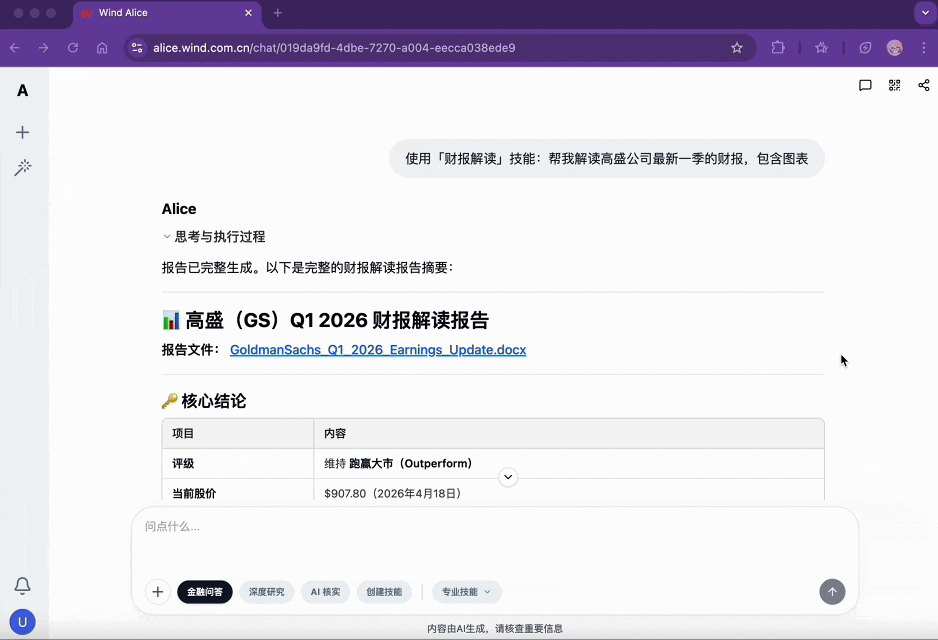Close the Wind Alice tab

coord(248,13)
